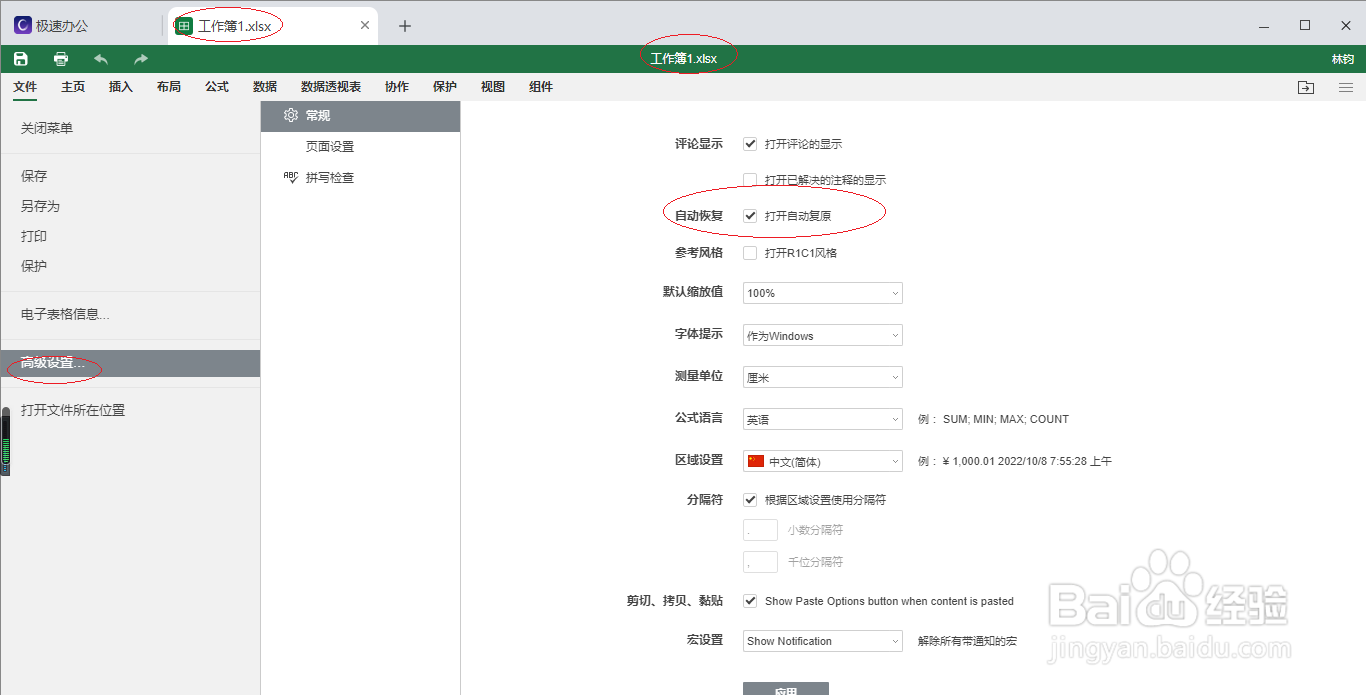Click the Undo arrow icon
This screenshot has width=1366, height=695.
99,58
